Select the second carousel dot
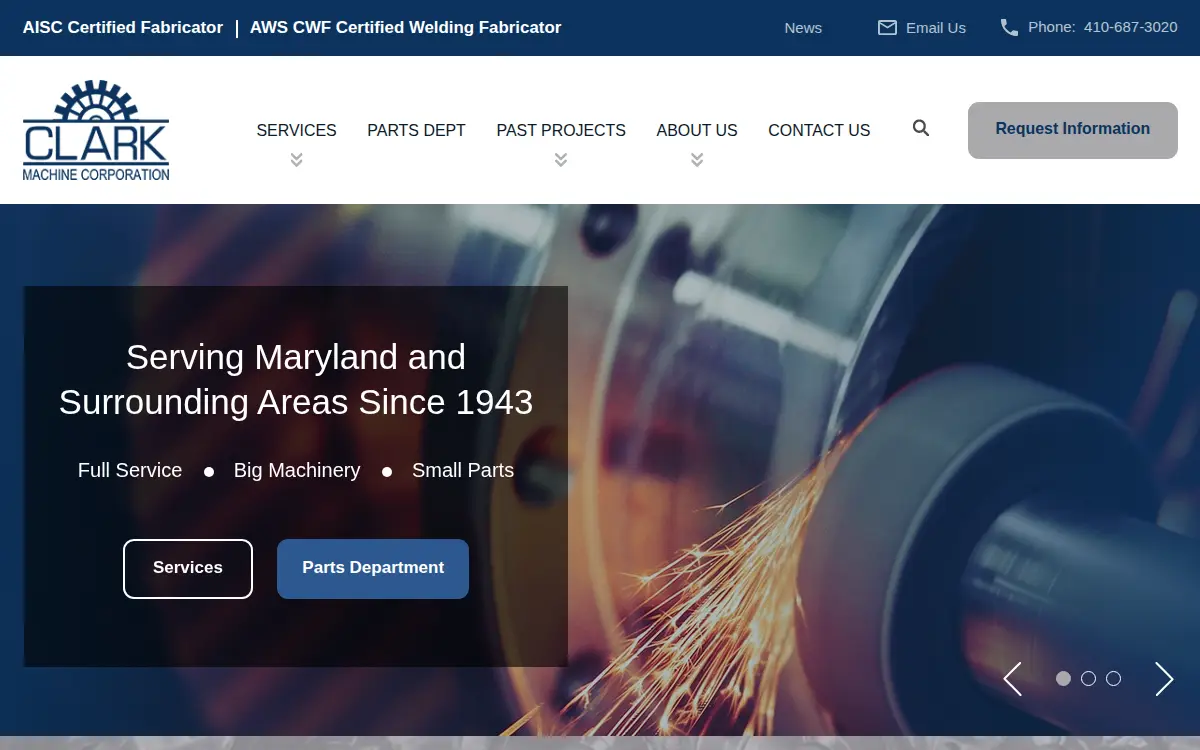 pyautogui.click(x=1088, y=678)
